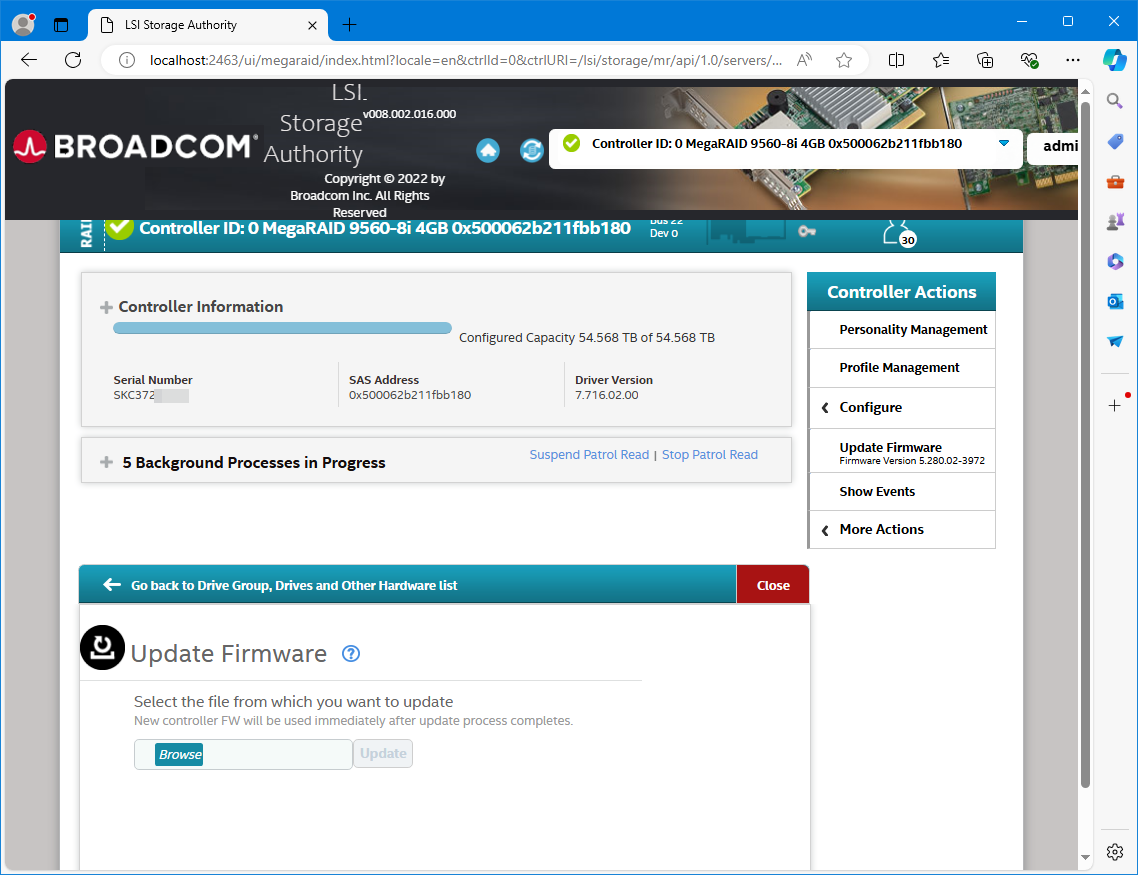Open Copilot icon in browser toolbar

tap(1115, 59)
